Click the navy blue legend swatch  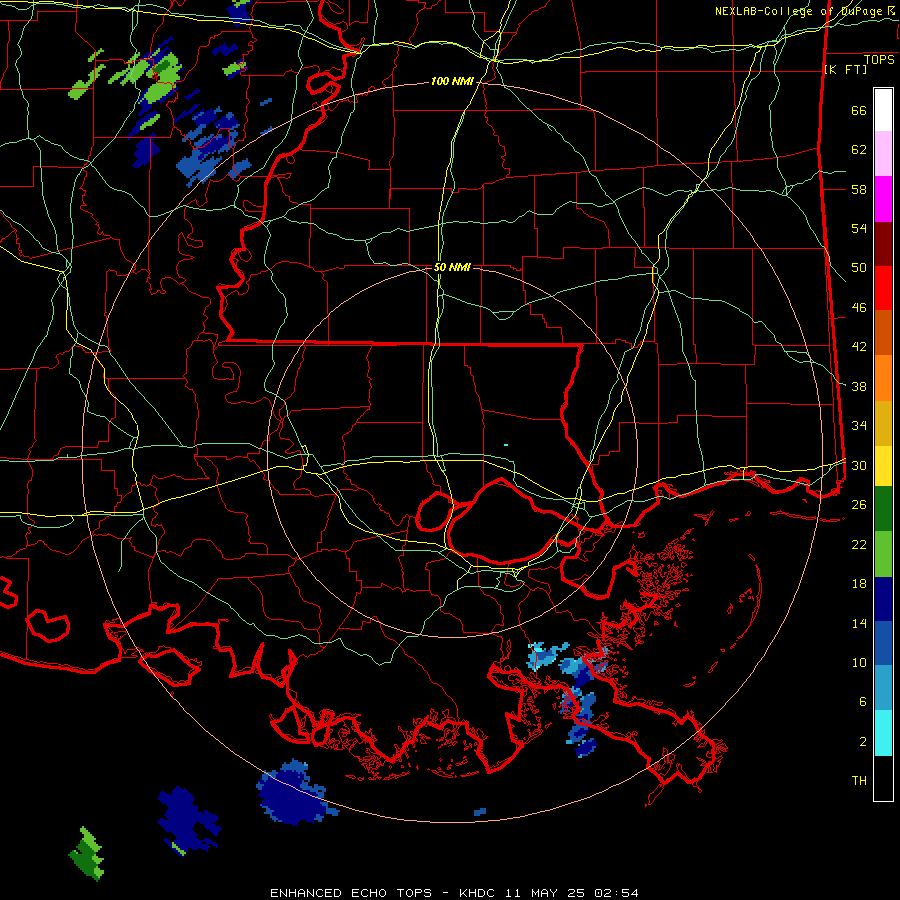click(883, 599)
